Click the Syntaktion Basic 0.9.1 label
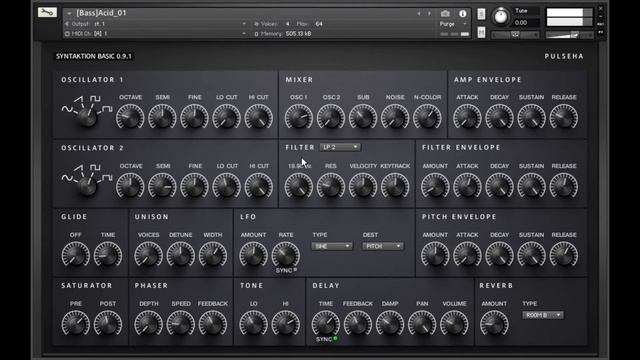Image resolution: width=640 pixels, height=360 pixels. [94, 56]
